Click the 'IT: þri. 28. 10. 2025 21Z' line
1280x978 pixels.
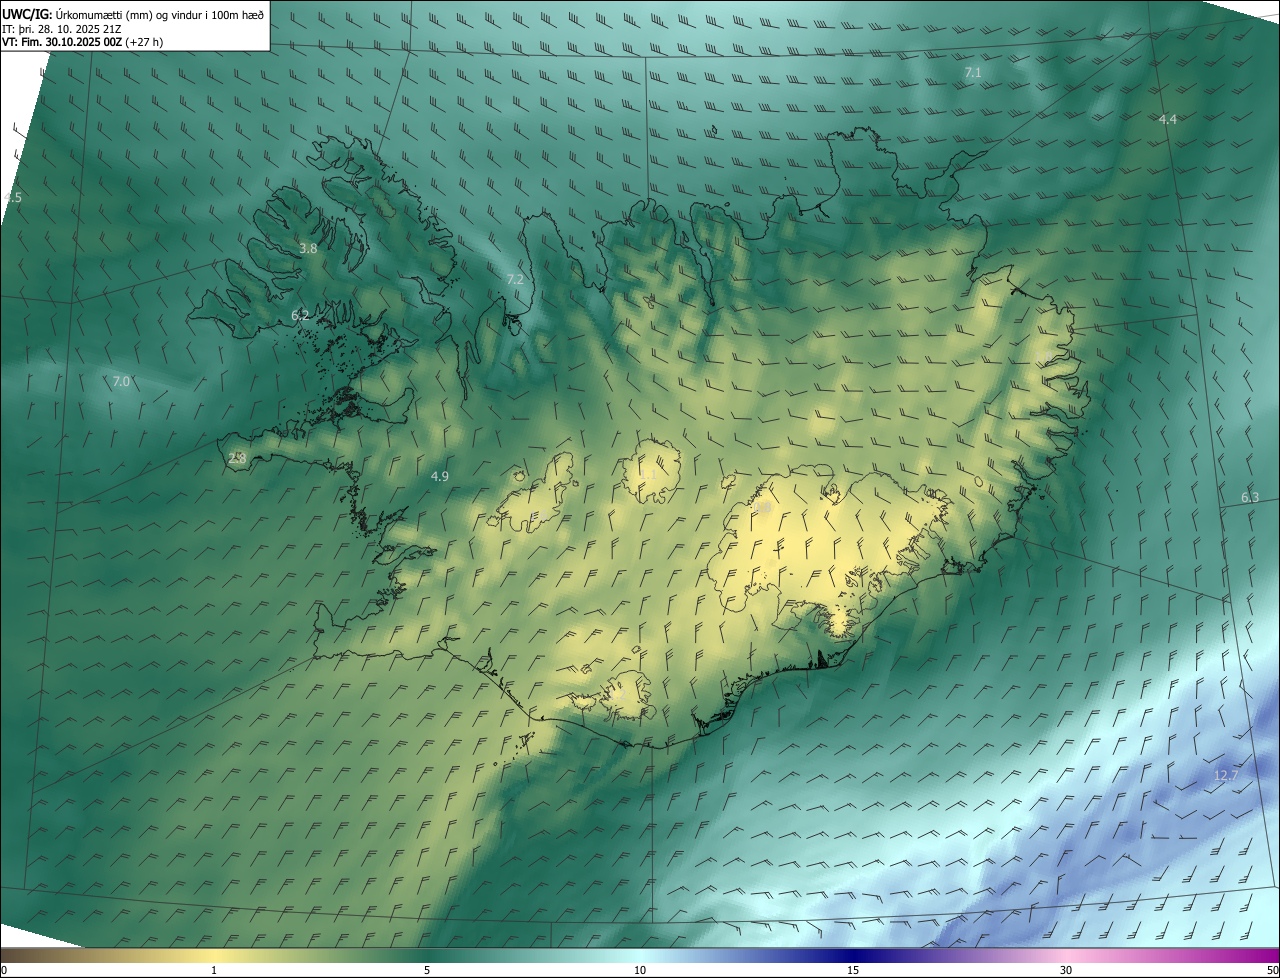(x=62, y=28)
